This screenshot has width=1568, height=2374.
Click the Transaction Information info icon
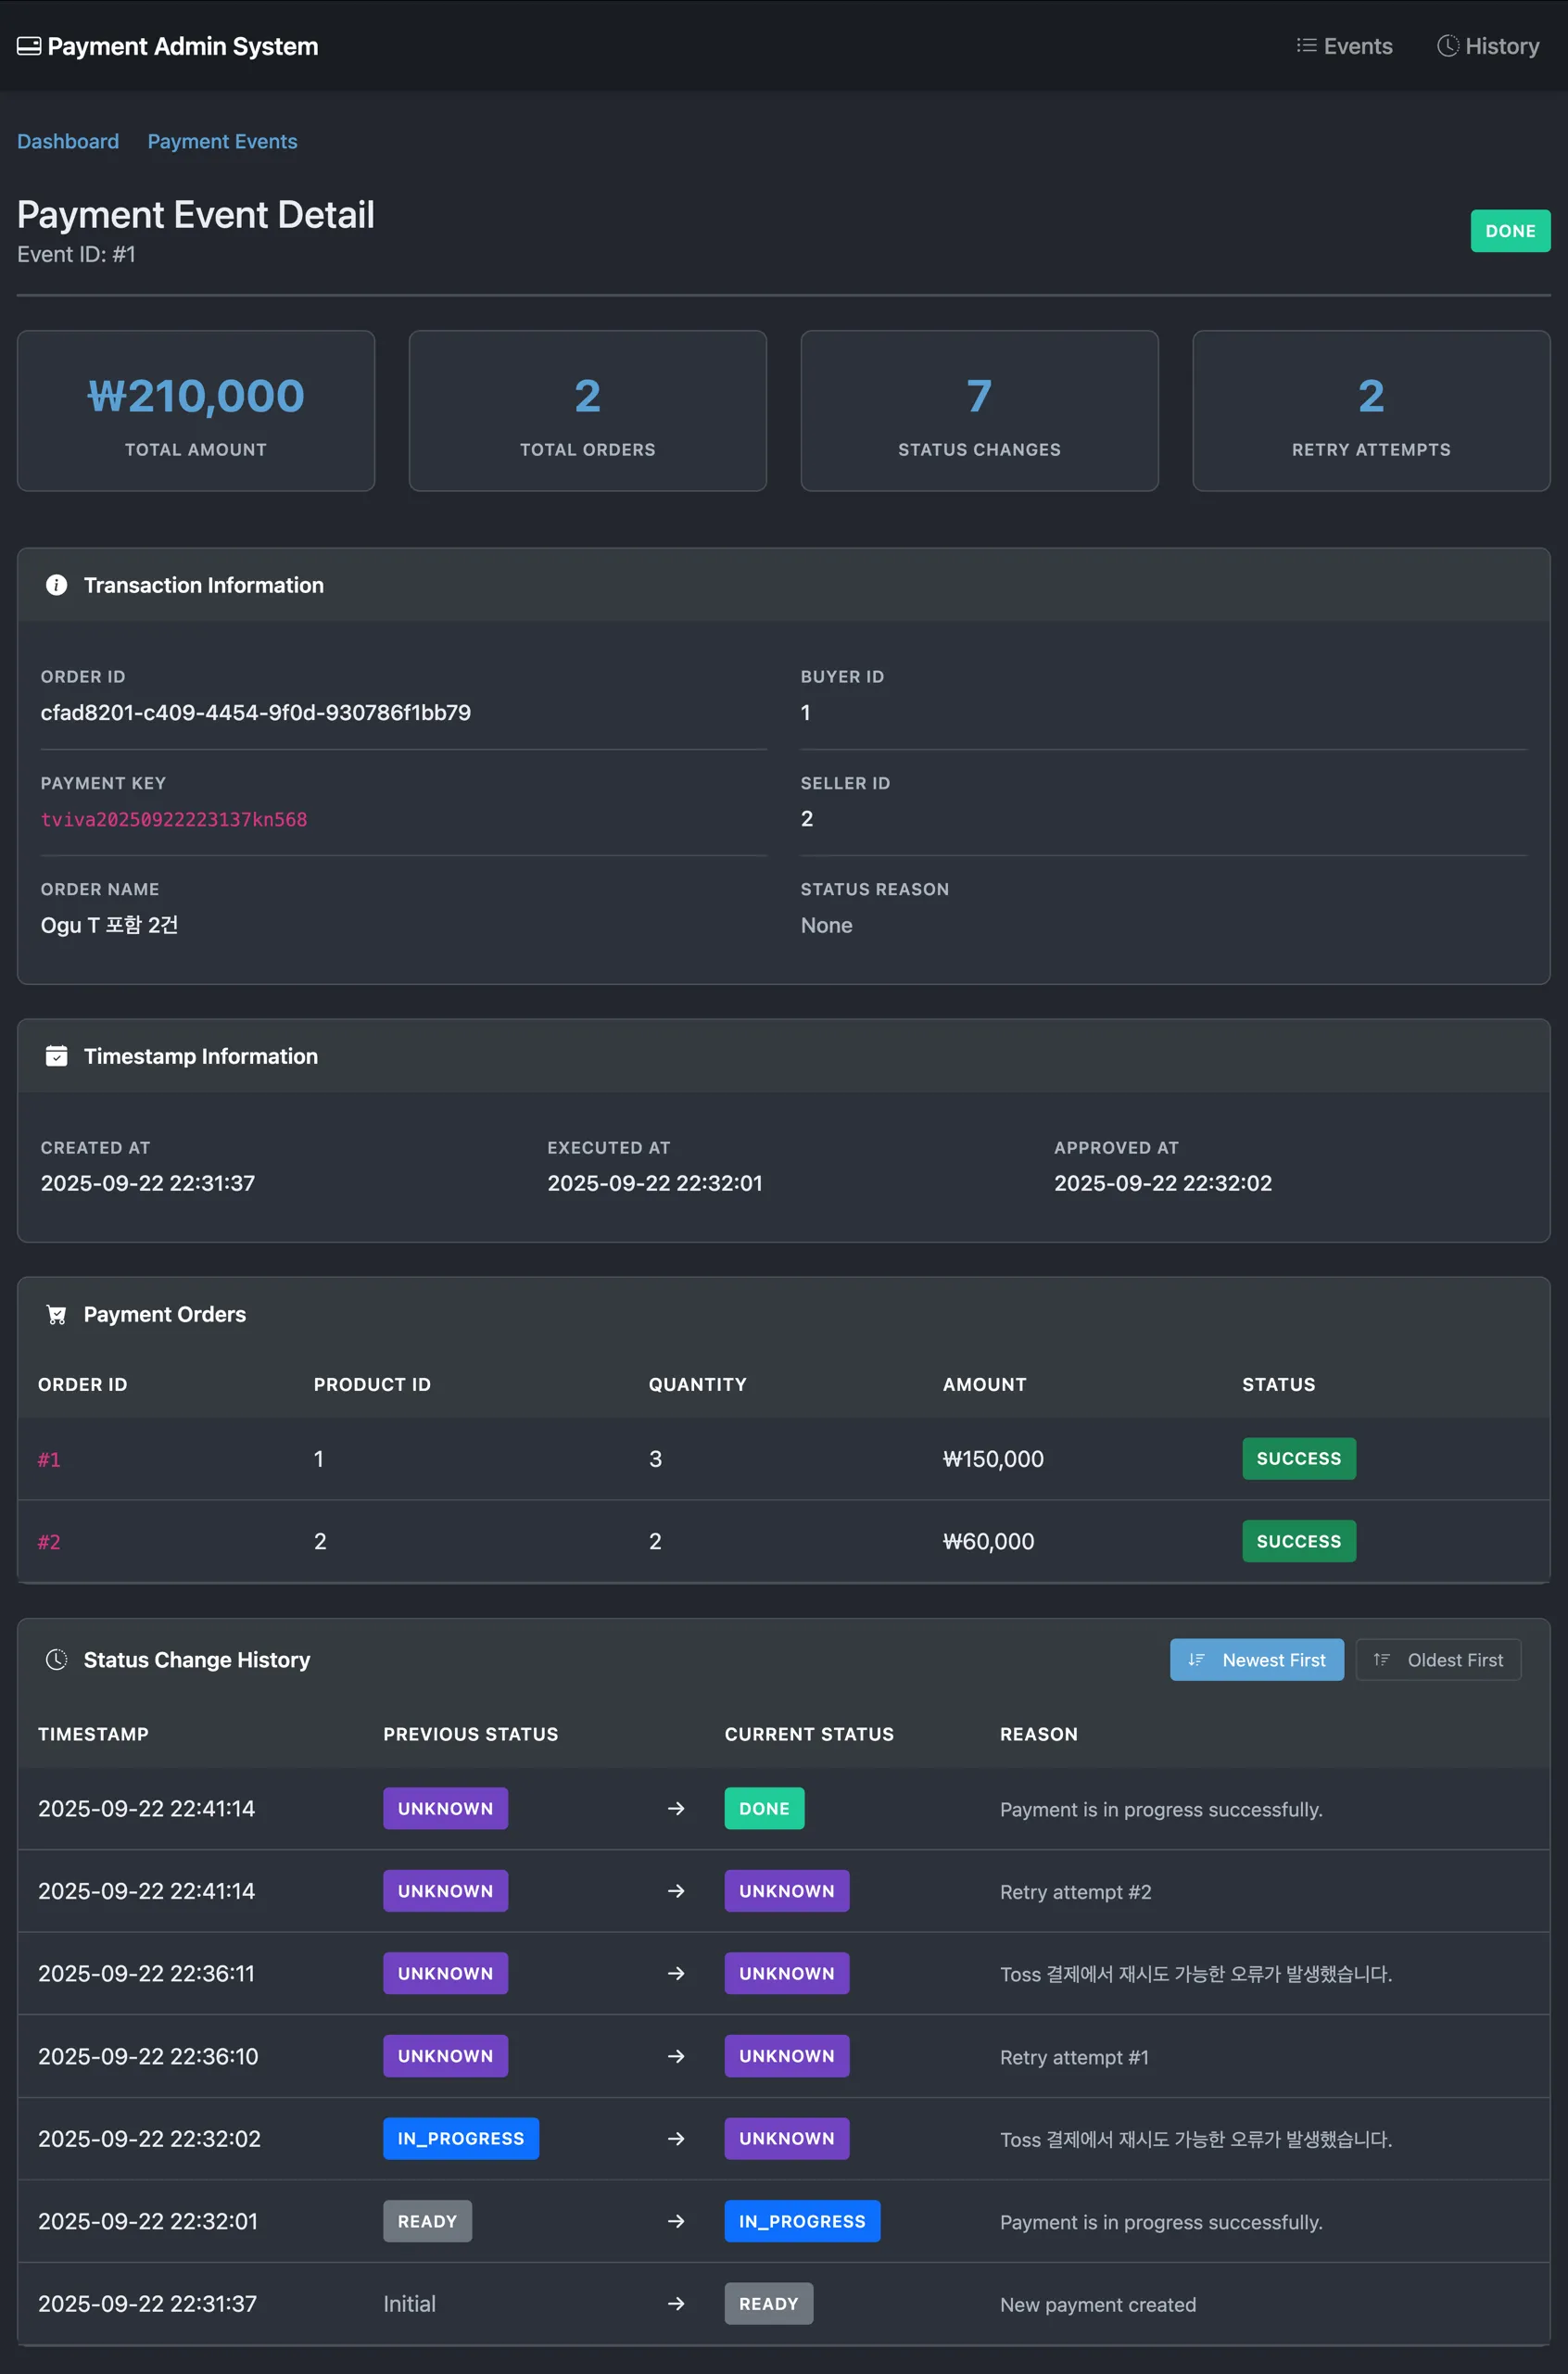click(57, 585)
